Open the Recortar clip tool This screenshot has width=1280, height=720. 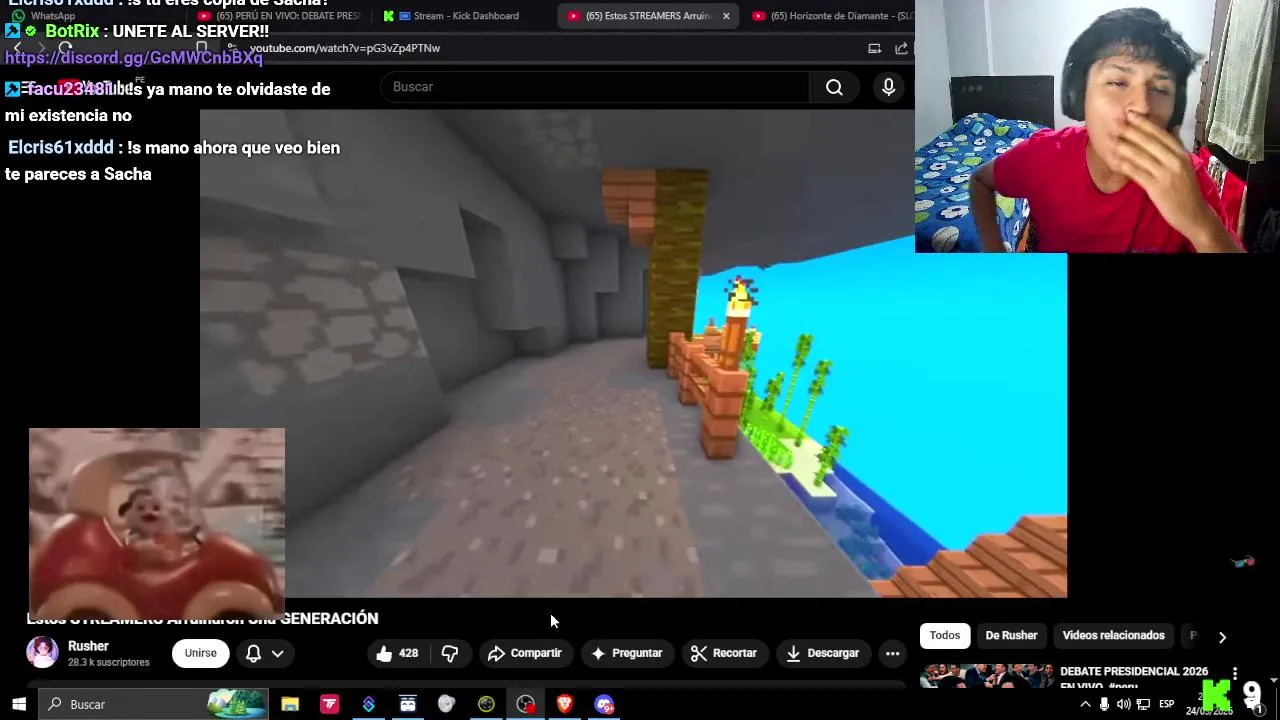pyautogui.click(x=723, y=653)
